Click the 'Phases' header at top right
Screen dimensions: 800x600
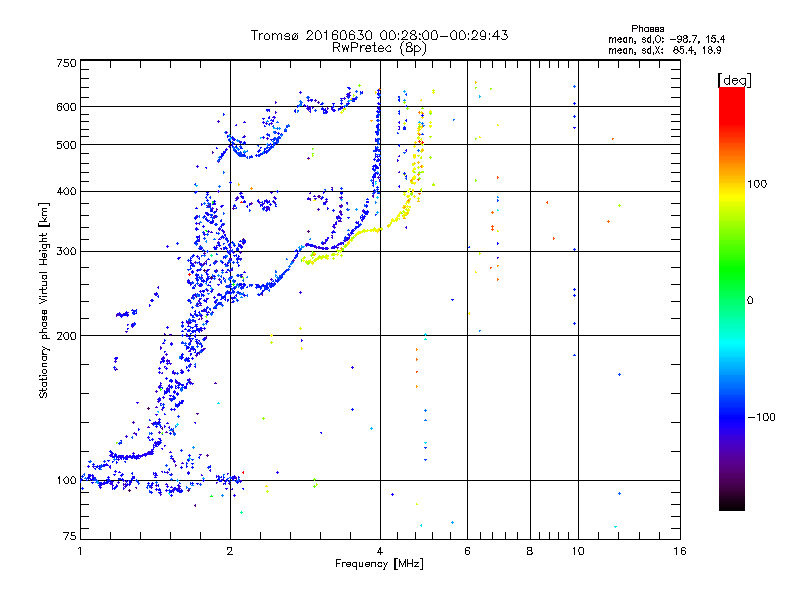[647, 29]
